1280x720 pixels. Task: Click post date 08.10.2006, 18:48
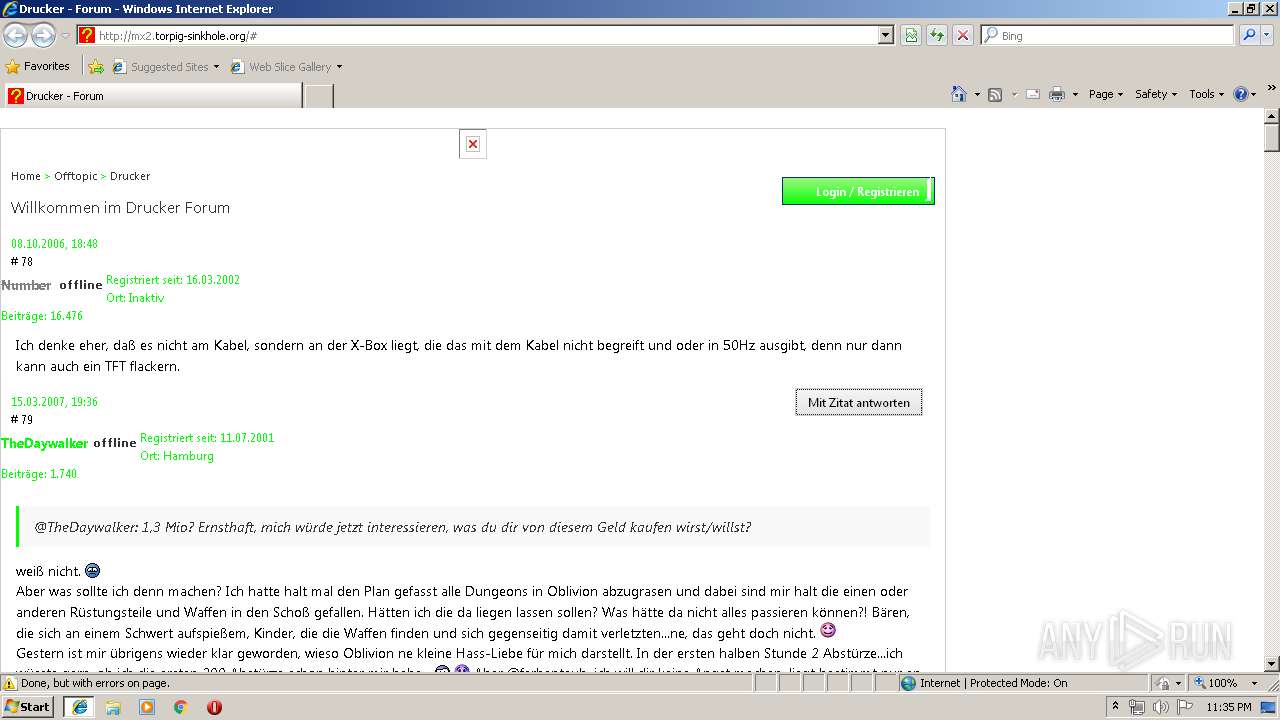[x=54, y=244]
